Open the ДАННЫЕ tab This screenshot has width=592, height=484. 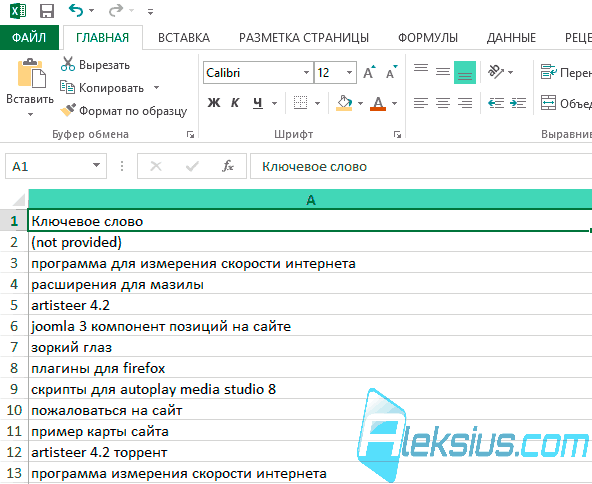coord(511,37)
